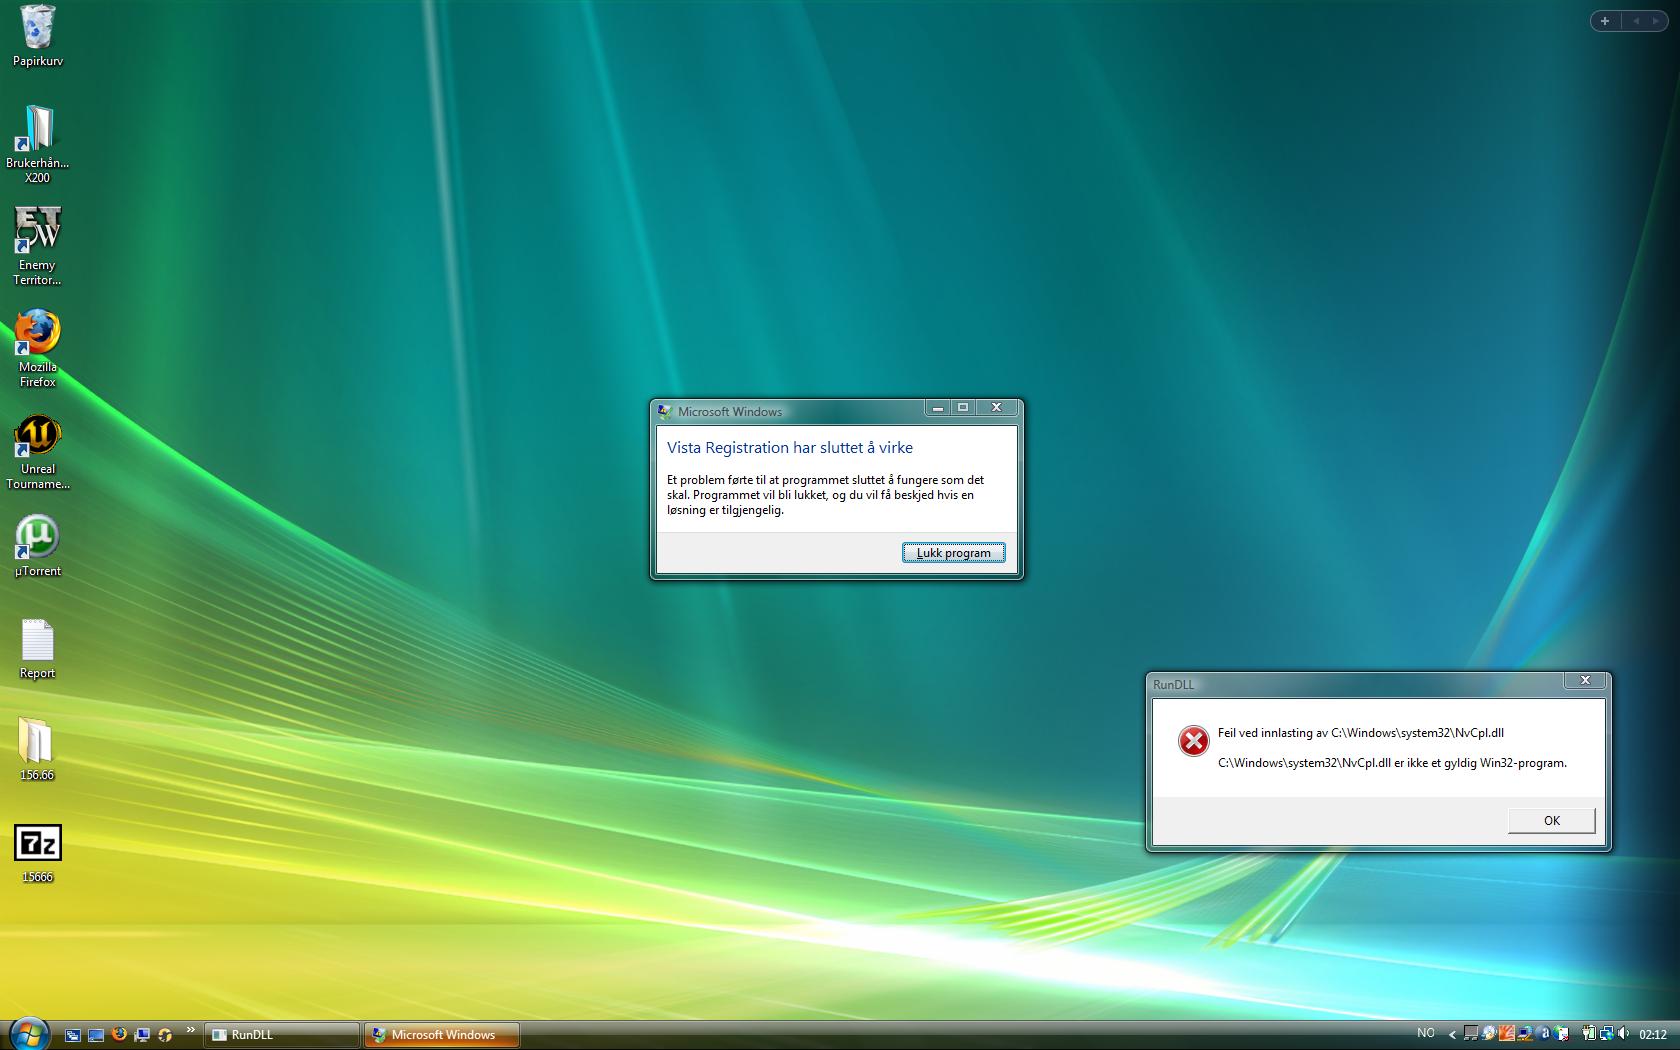This screenshot has height=1050, width=1680.
Task: Click the globe with document tray icon
Action: tap(1561, 1033)
